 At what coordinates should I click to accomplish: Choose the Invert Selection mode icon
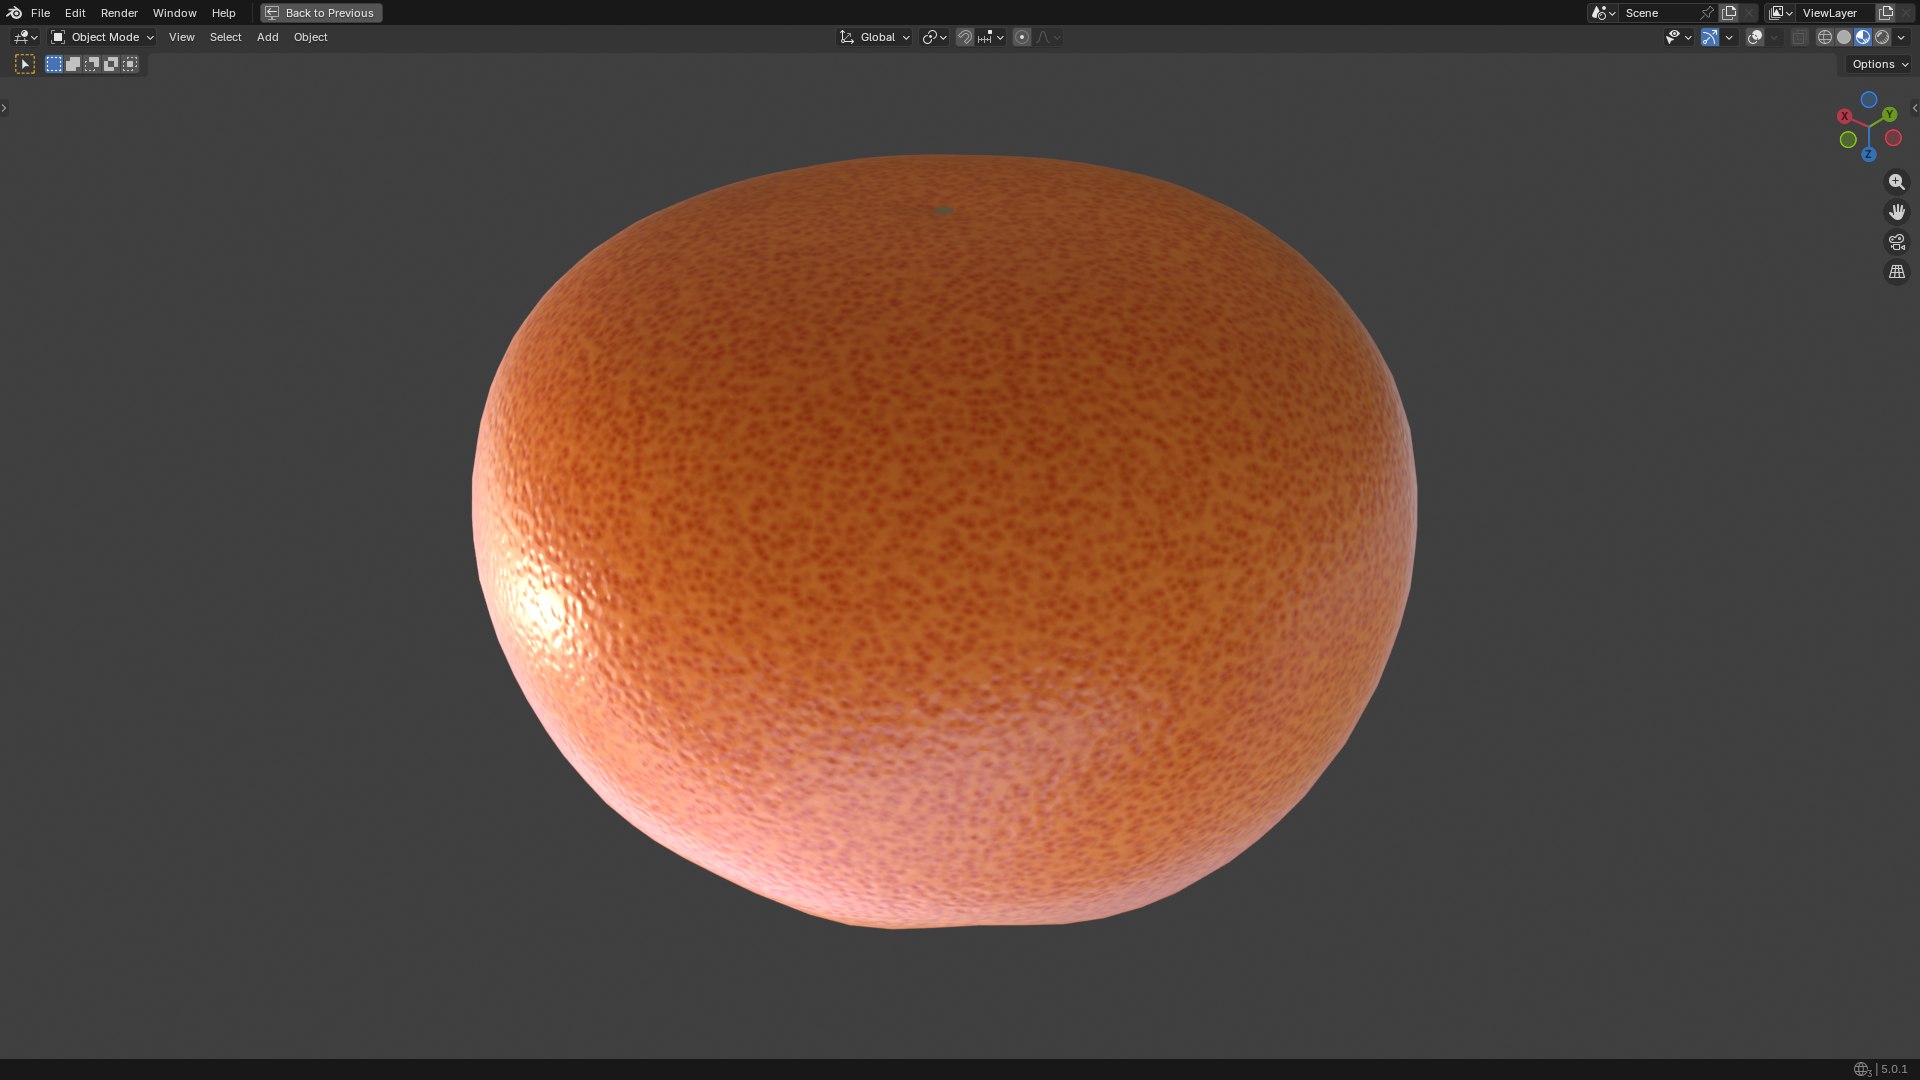tap(111, 64)
